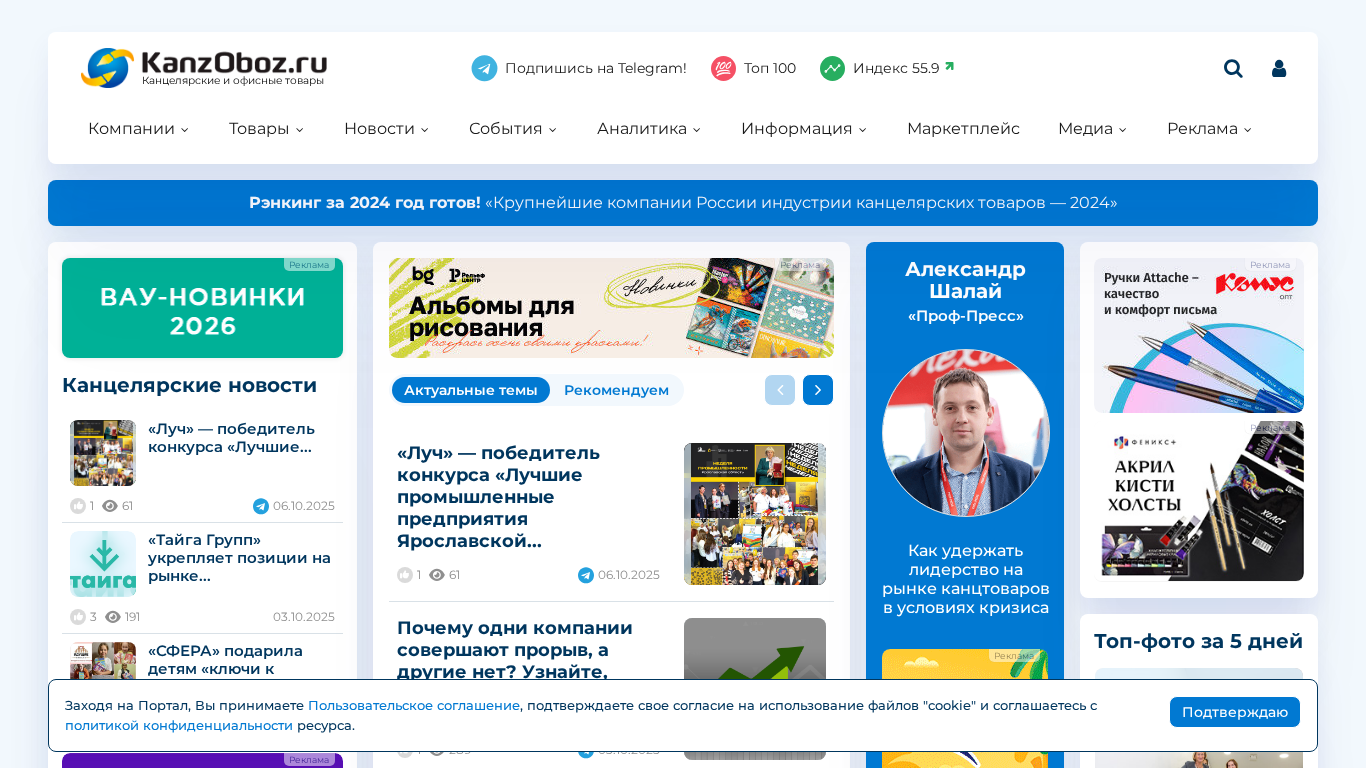1366x768 pixels.
Task: Click the Альбомы для рисования banner
Action: [611, 308]
